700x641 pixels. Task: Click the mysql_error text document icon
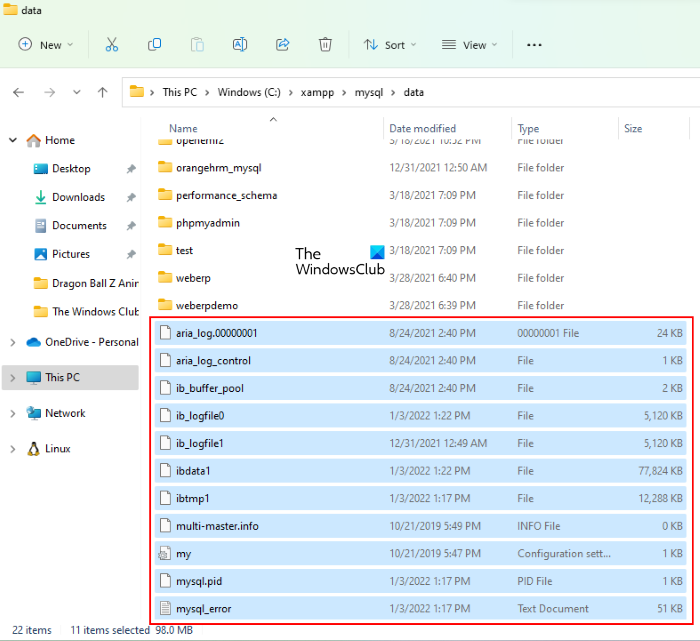(165, 608)
